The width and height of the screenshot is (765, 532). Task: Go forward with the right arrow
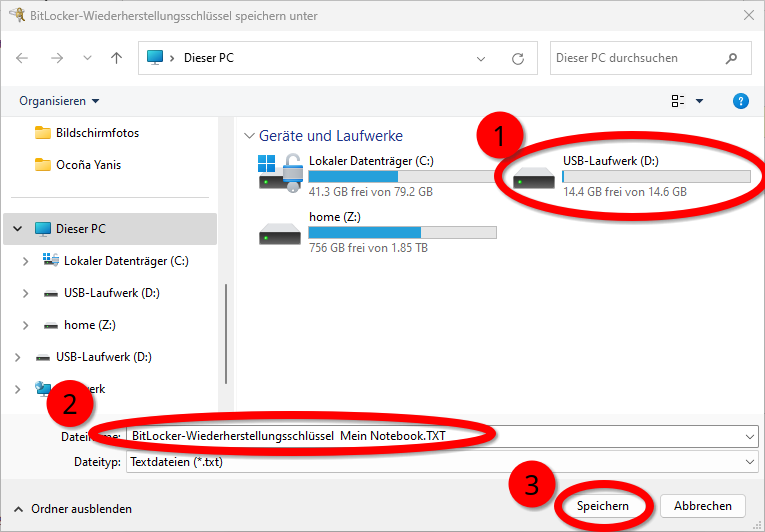(x=57, y=58)
